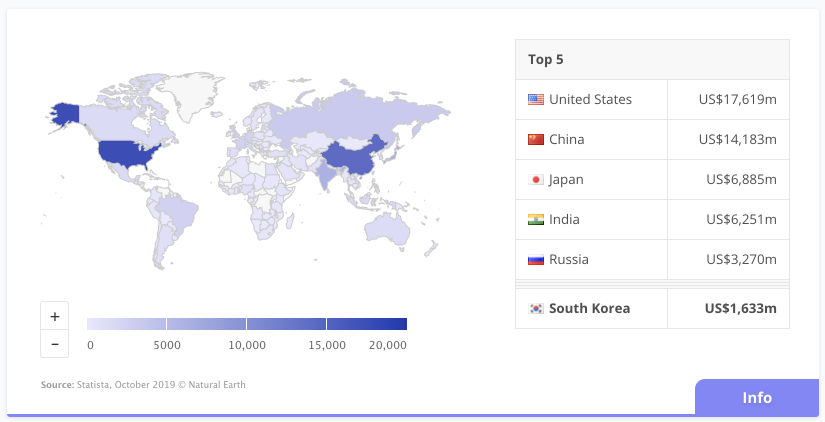The height and width of the screenshot is (422, 825).
Task: Click the China flag icon
Action: point(536,139)
